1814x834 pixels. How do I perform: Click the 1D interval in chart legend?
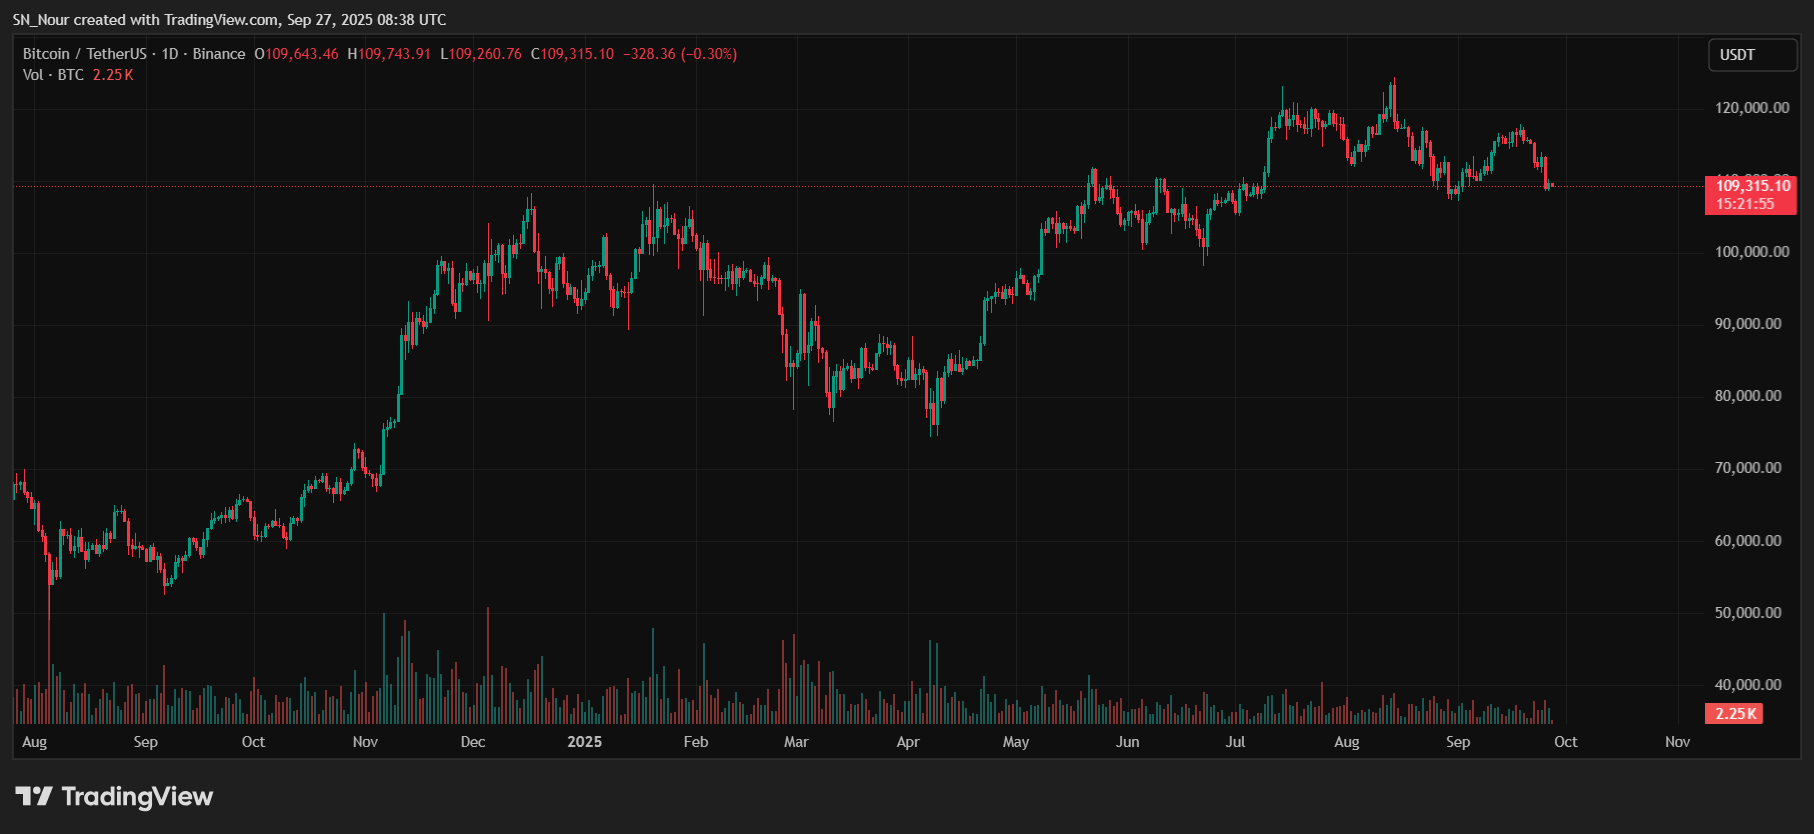pyautogui.click(x=170, y=54)
